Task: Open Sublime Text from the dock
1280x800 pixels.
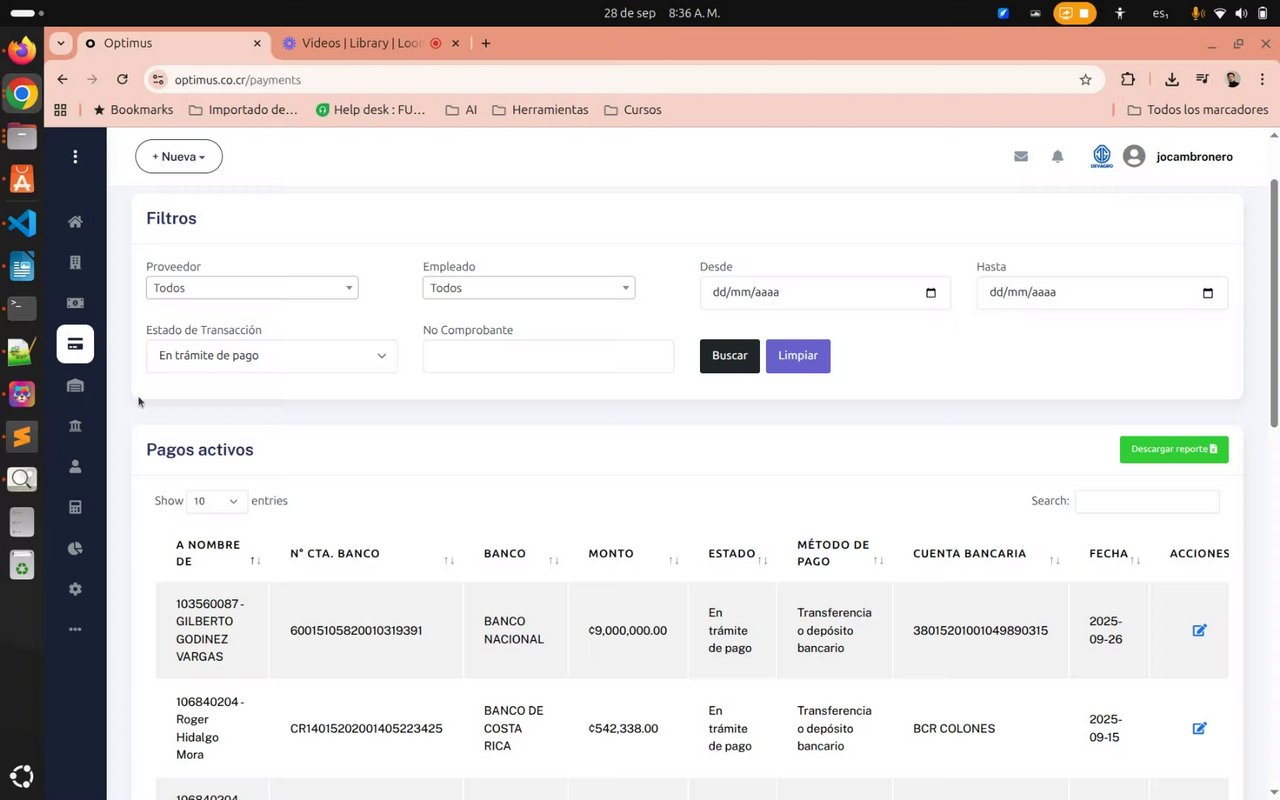Action: [22, 437]
